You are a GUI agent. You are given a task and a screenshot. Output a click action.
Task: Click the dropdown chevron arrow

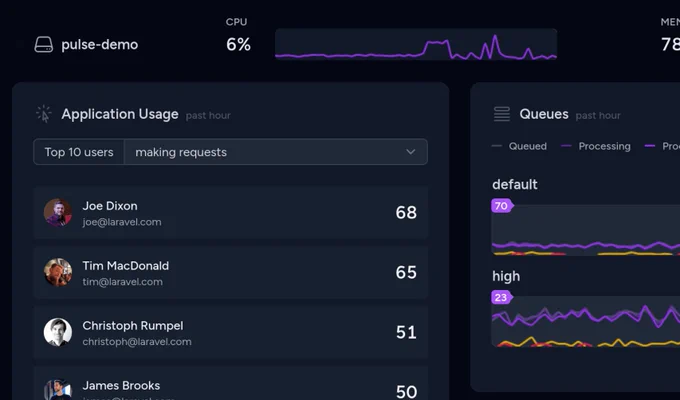point(410,152)
